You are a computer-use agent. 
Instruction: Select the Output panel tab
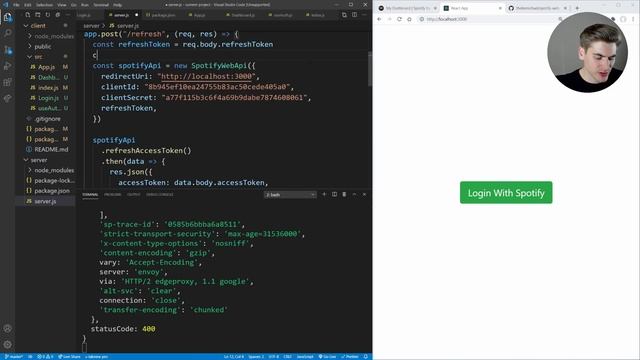point(133,195)
